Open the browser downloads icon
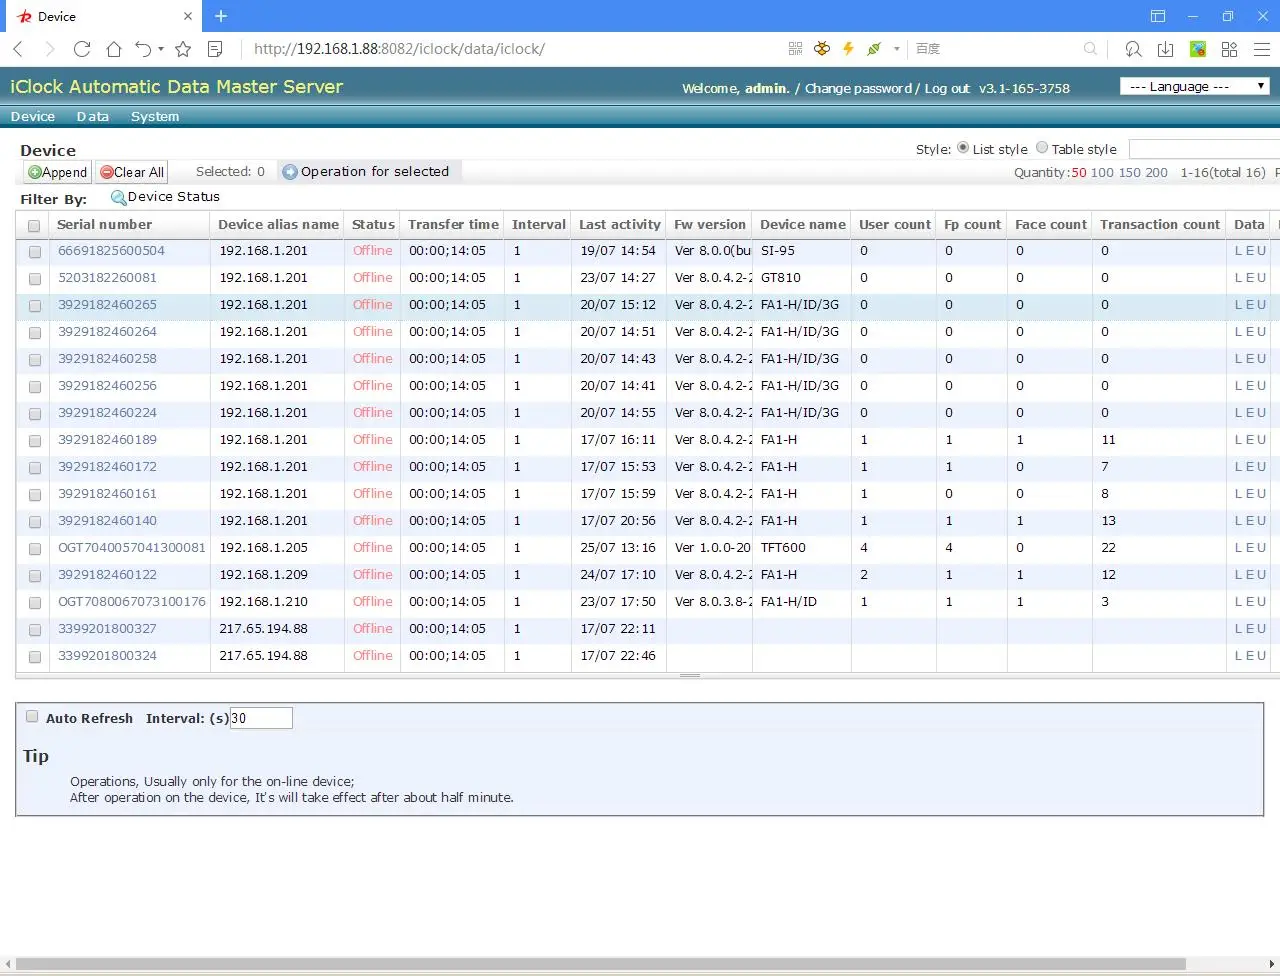 [1165, 49]
